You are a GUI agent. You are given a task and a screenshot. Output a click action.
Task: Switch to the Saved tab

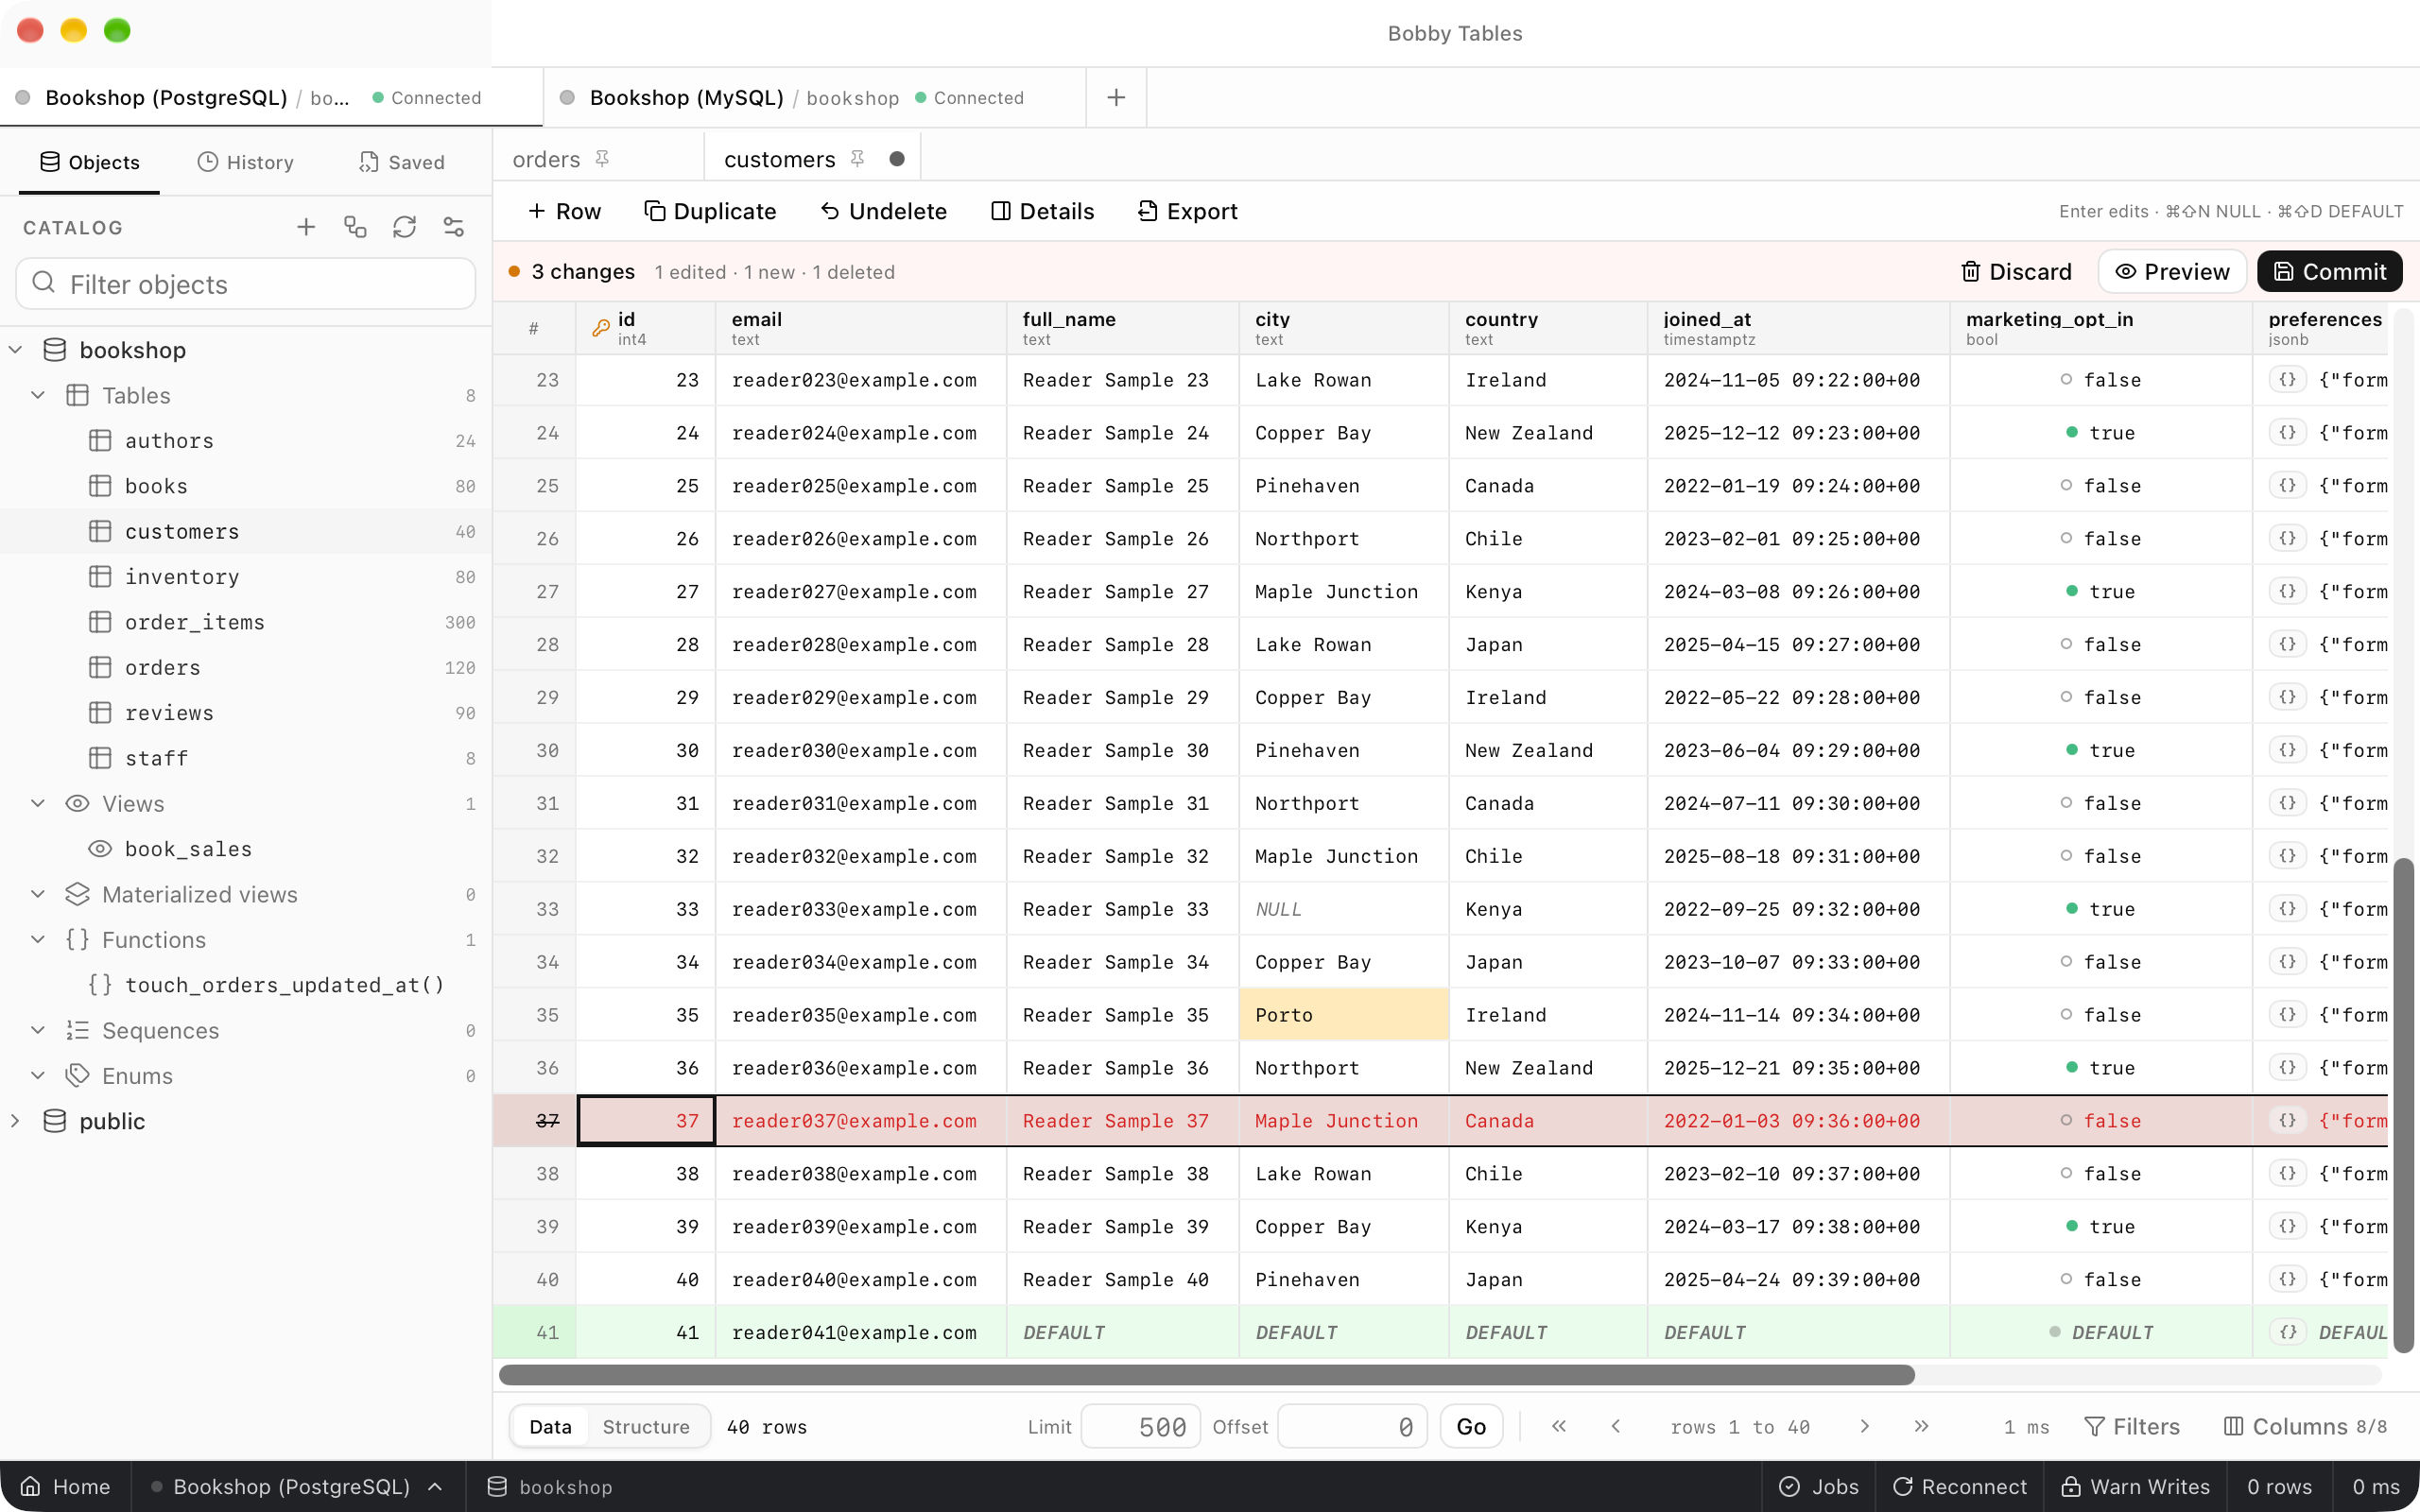click(x=402, y=162)
